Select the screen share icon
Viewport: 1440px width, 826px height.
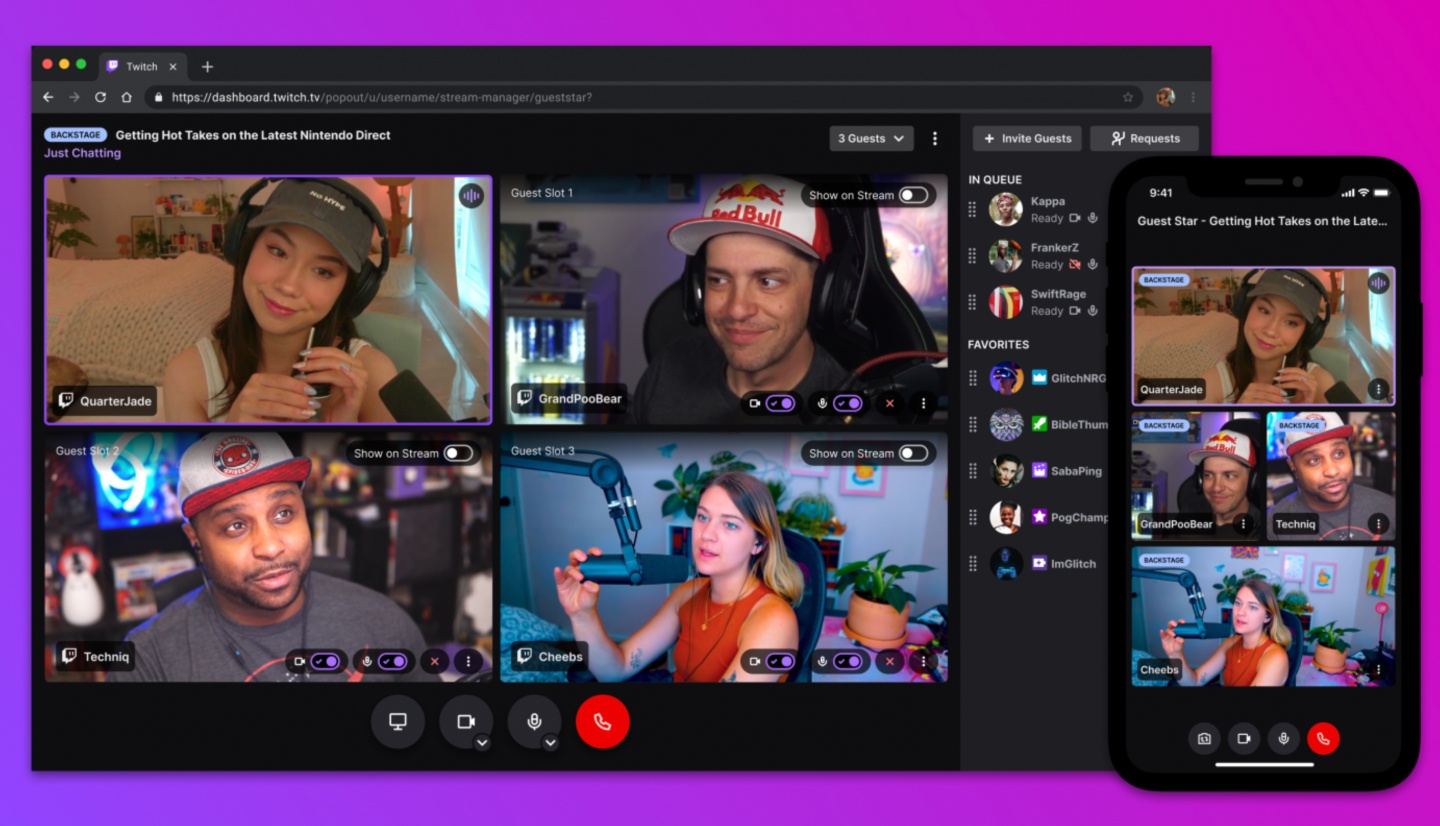pos(397,721)
